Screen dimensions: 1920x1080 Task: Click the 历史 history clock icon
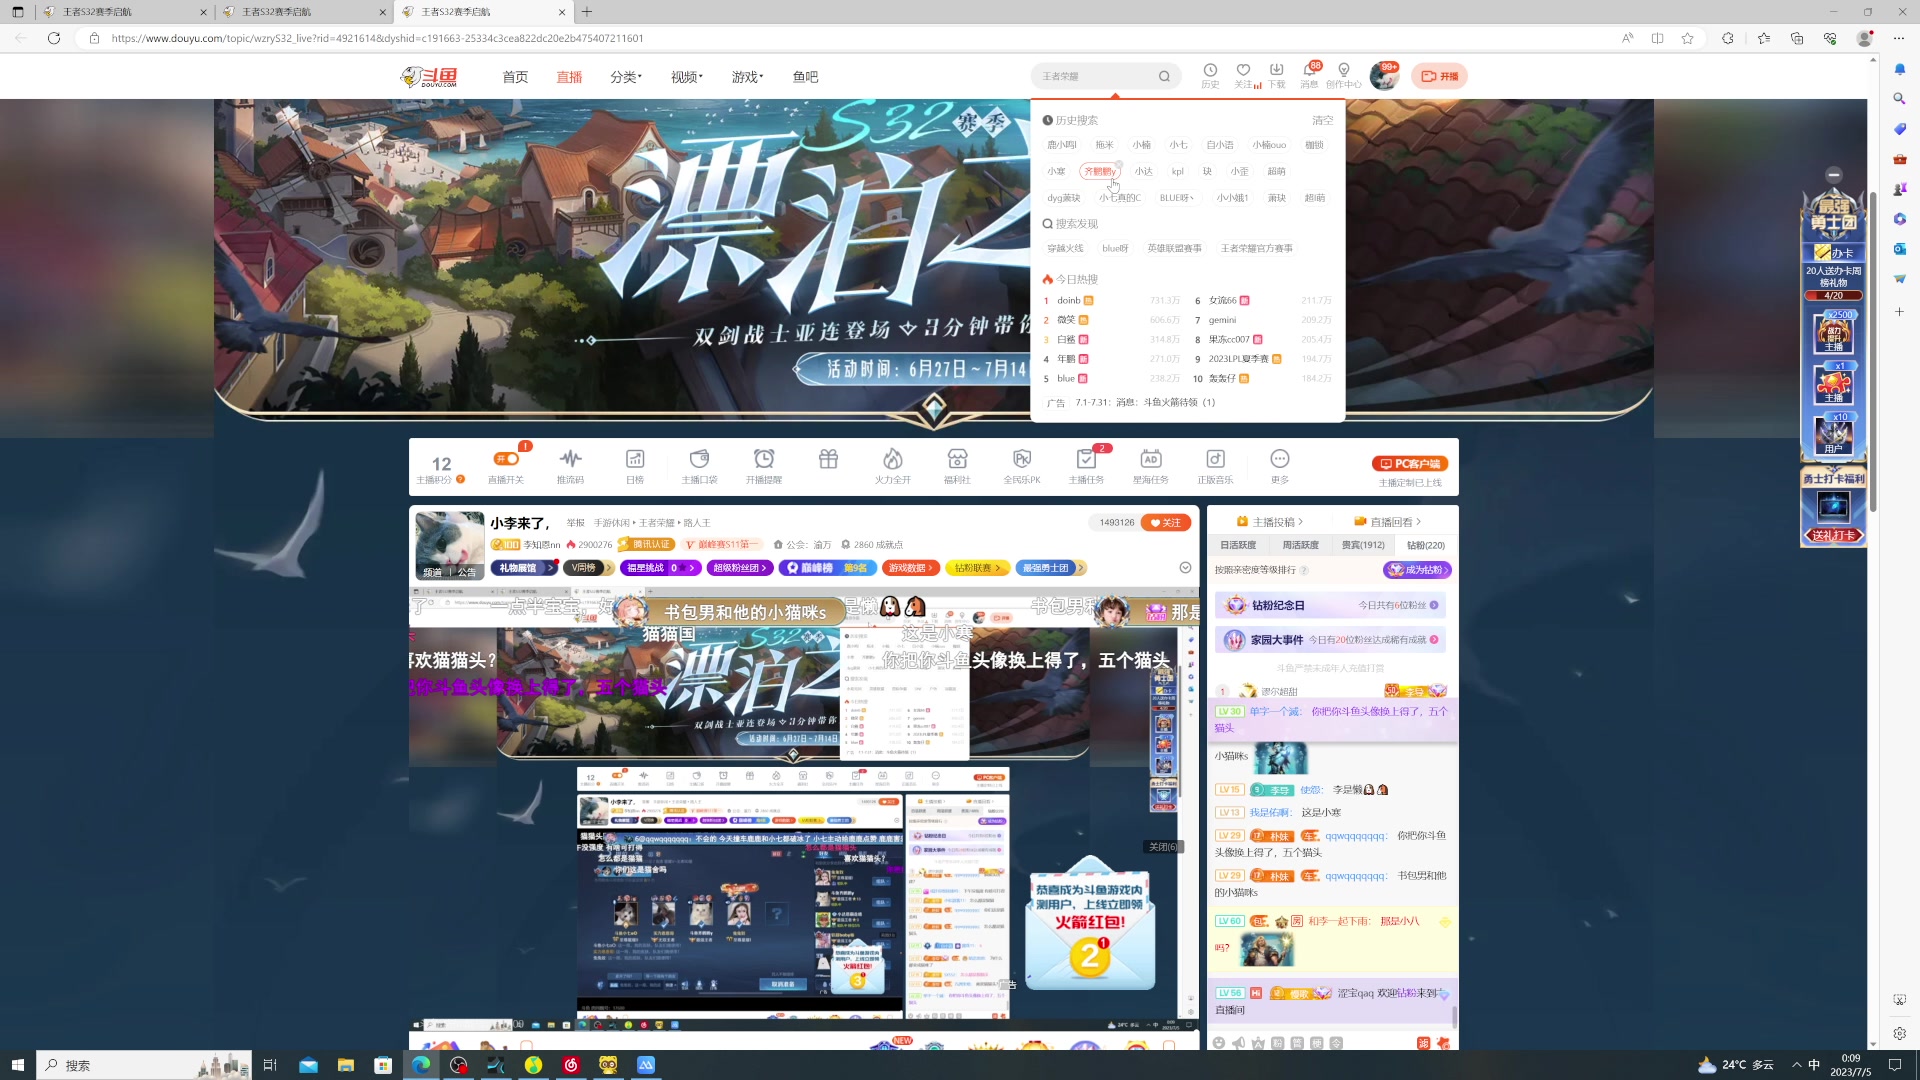pyautogui.click(x=1210, y=71)
